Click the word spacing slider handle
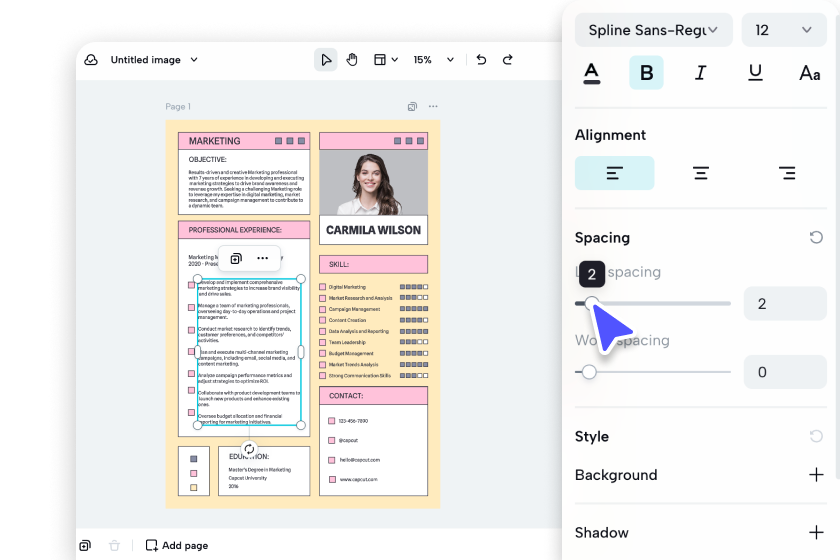The height and width of the screenshot is (560, 840). click(x=589, y=372)
